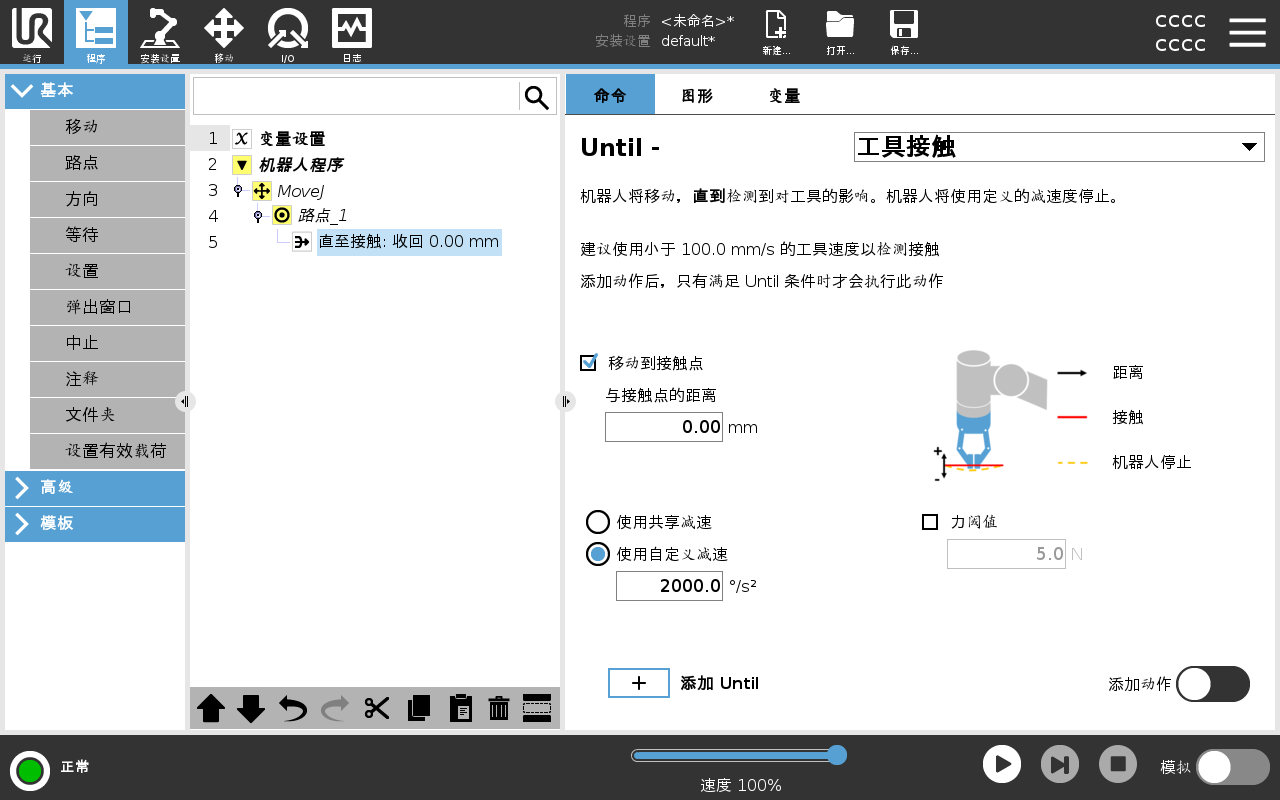The width and height of the screenshot is (1280, 800).
Task: Switch to the 变量 tab
Action: click(x=784, y=96)
